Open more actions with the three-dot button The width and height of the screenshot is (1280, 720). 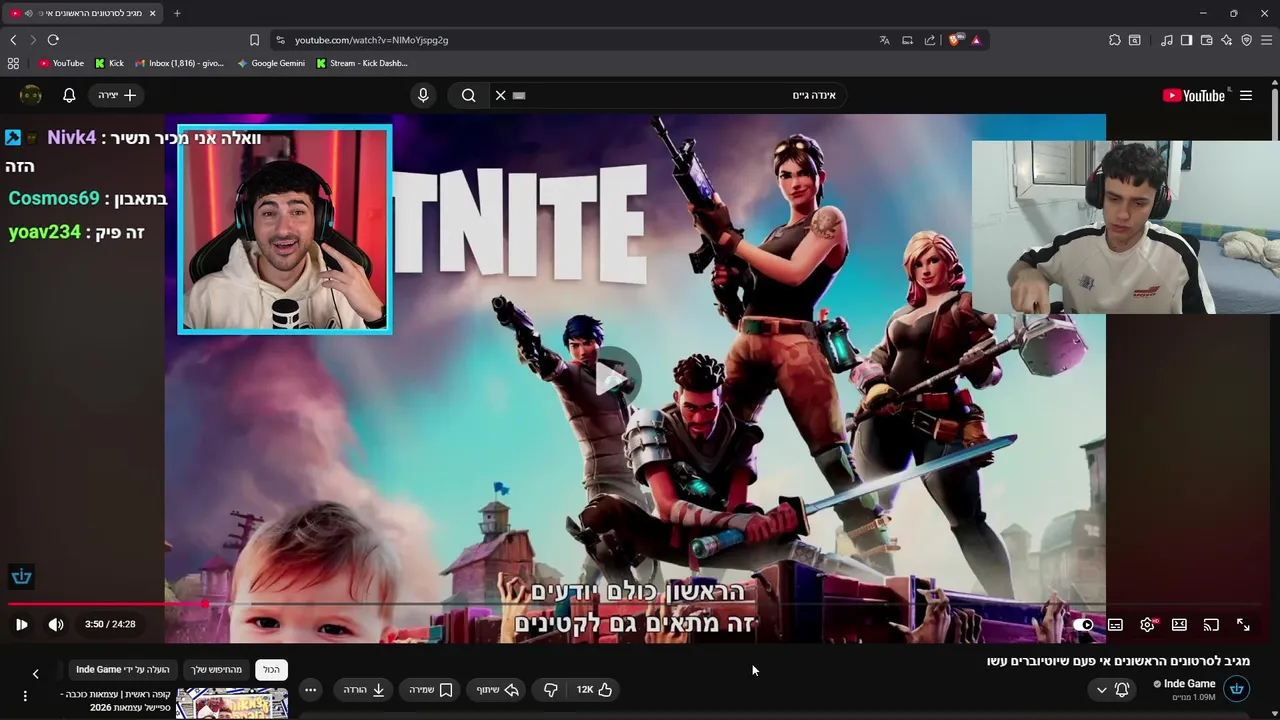pyautogui.click(x=310, y=690)
